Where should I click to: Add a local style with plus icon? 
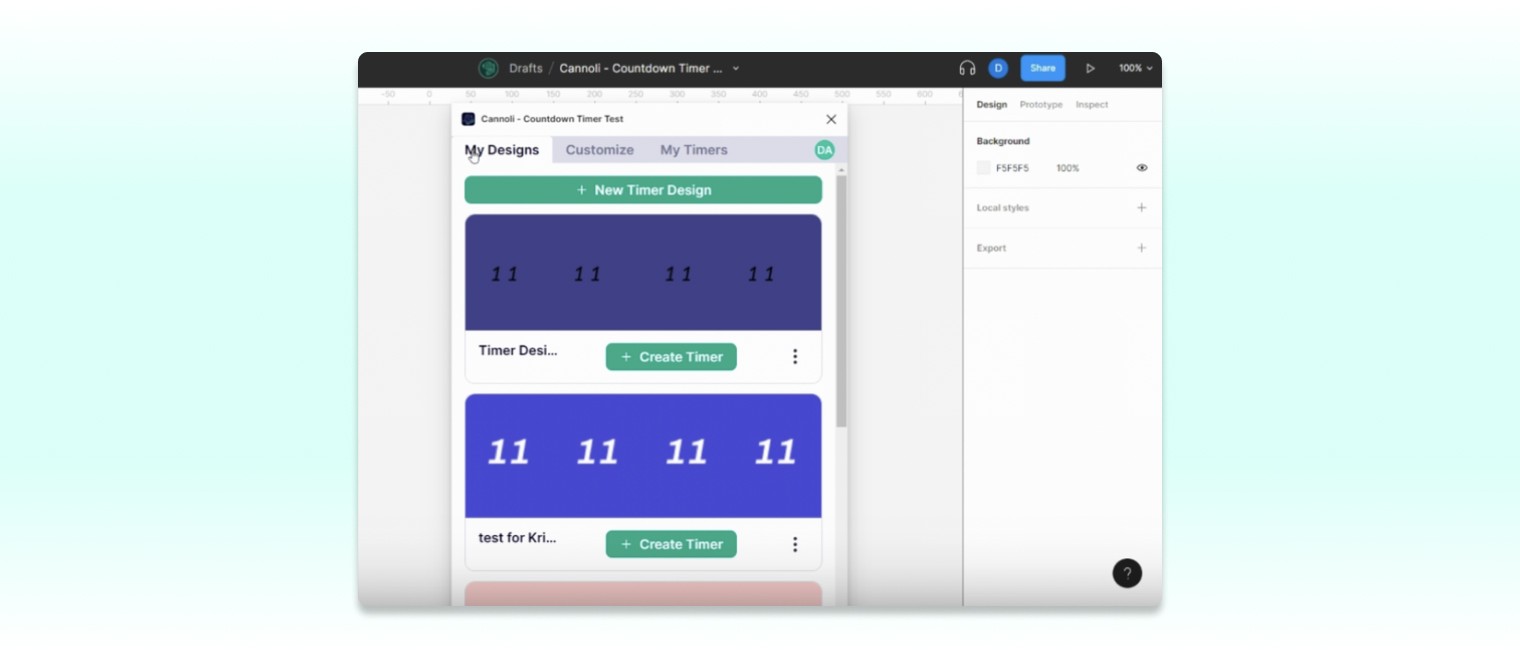(x=1141, y=208)
